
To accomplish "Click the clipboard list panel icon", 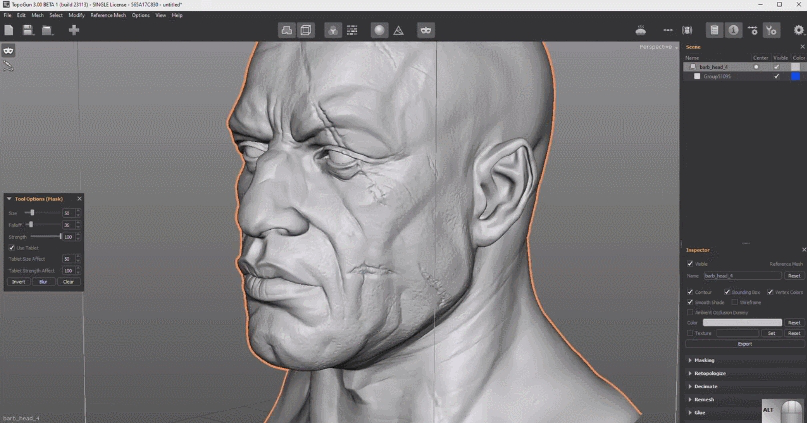I will [714, 30].
